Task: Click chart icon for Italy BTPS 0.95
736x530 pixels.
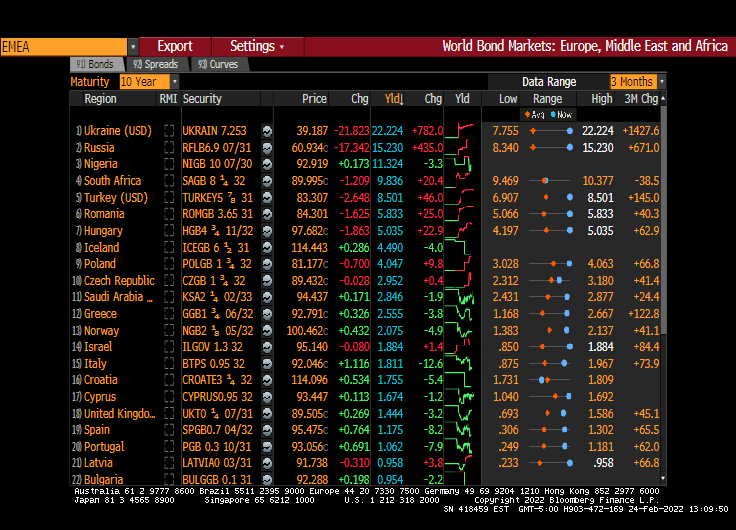Action: pos(268,364)
